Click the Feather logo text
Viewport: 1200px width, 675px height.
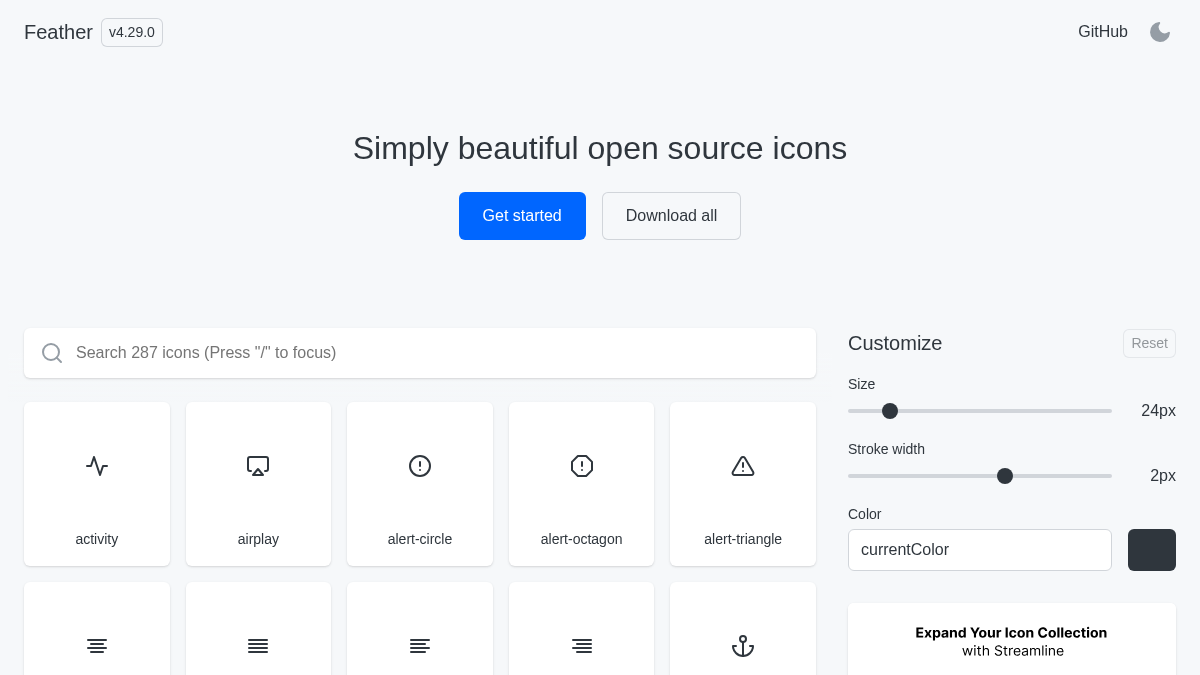pos(58,32)
